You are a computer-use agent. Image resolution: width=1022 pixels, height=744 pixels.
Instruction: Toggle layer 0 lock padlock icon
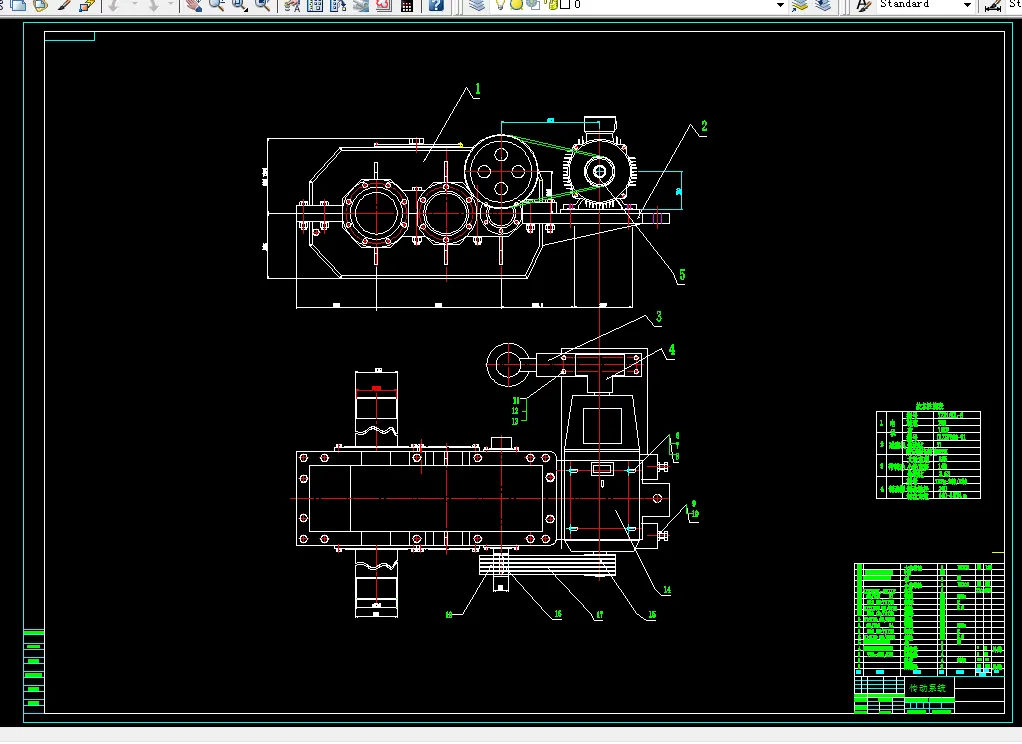click(553, 5)
